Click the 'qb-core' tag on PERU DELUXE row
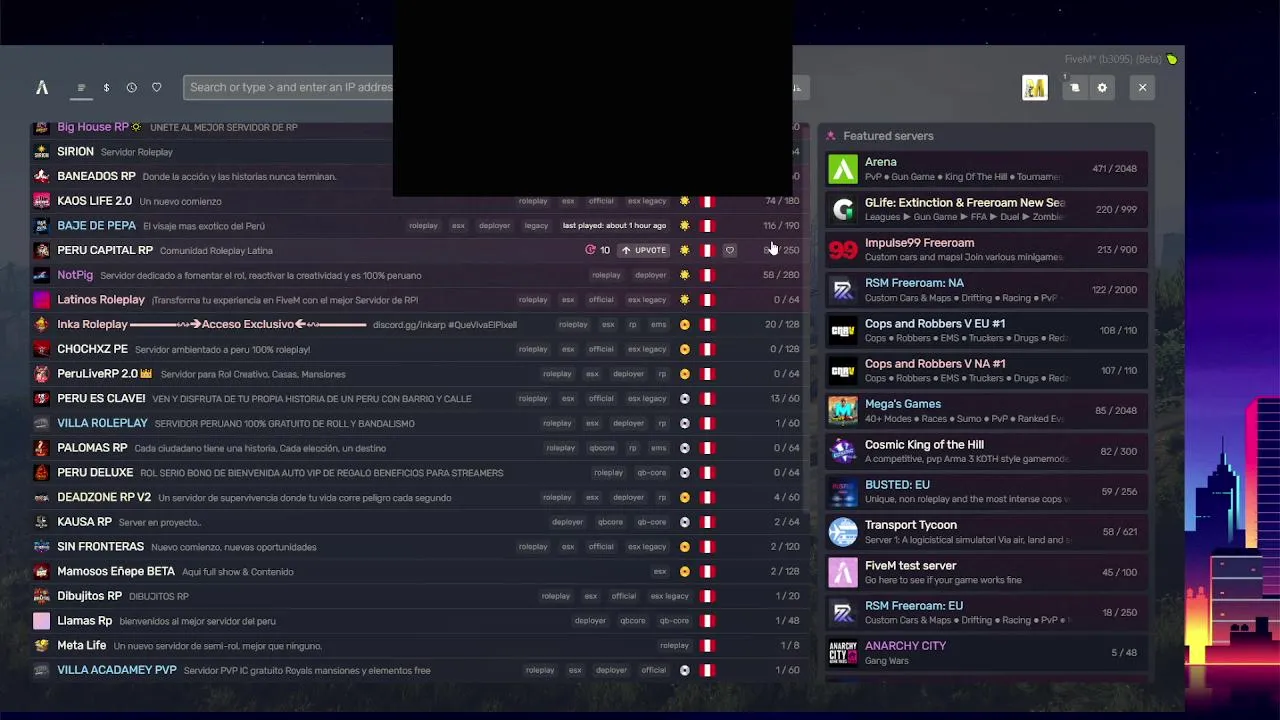The width and height of the screenshot is (1280, 720). (x=652, y=473)
